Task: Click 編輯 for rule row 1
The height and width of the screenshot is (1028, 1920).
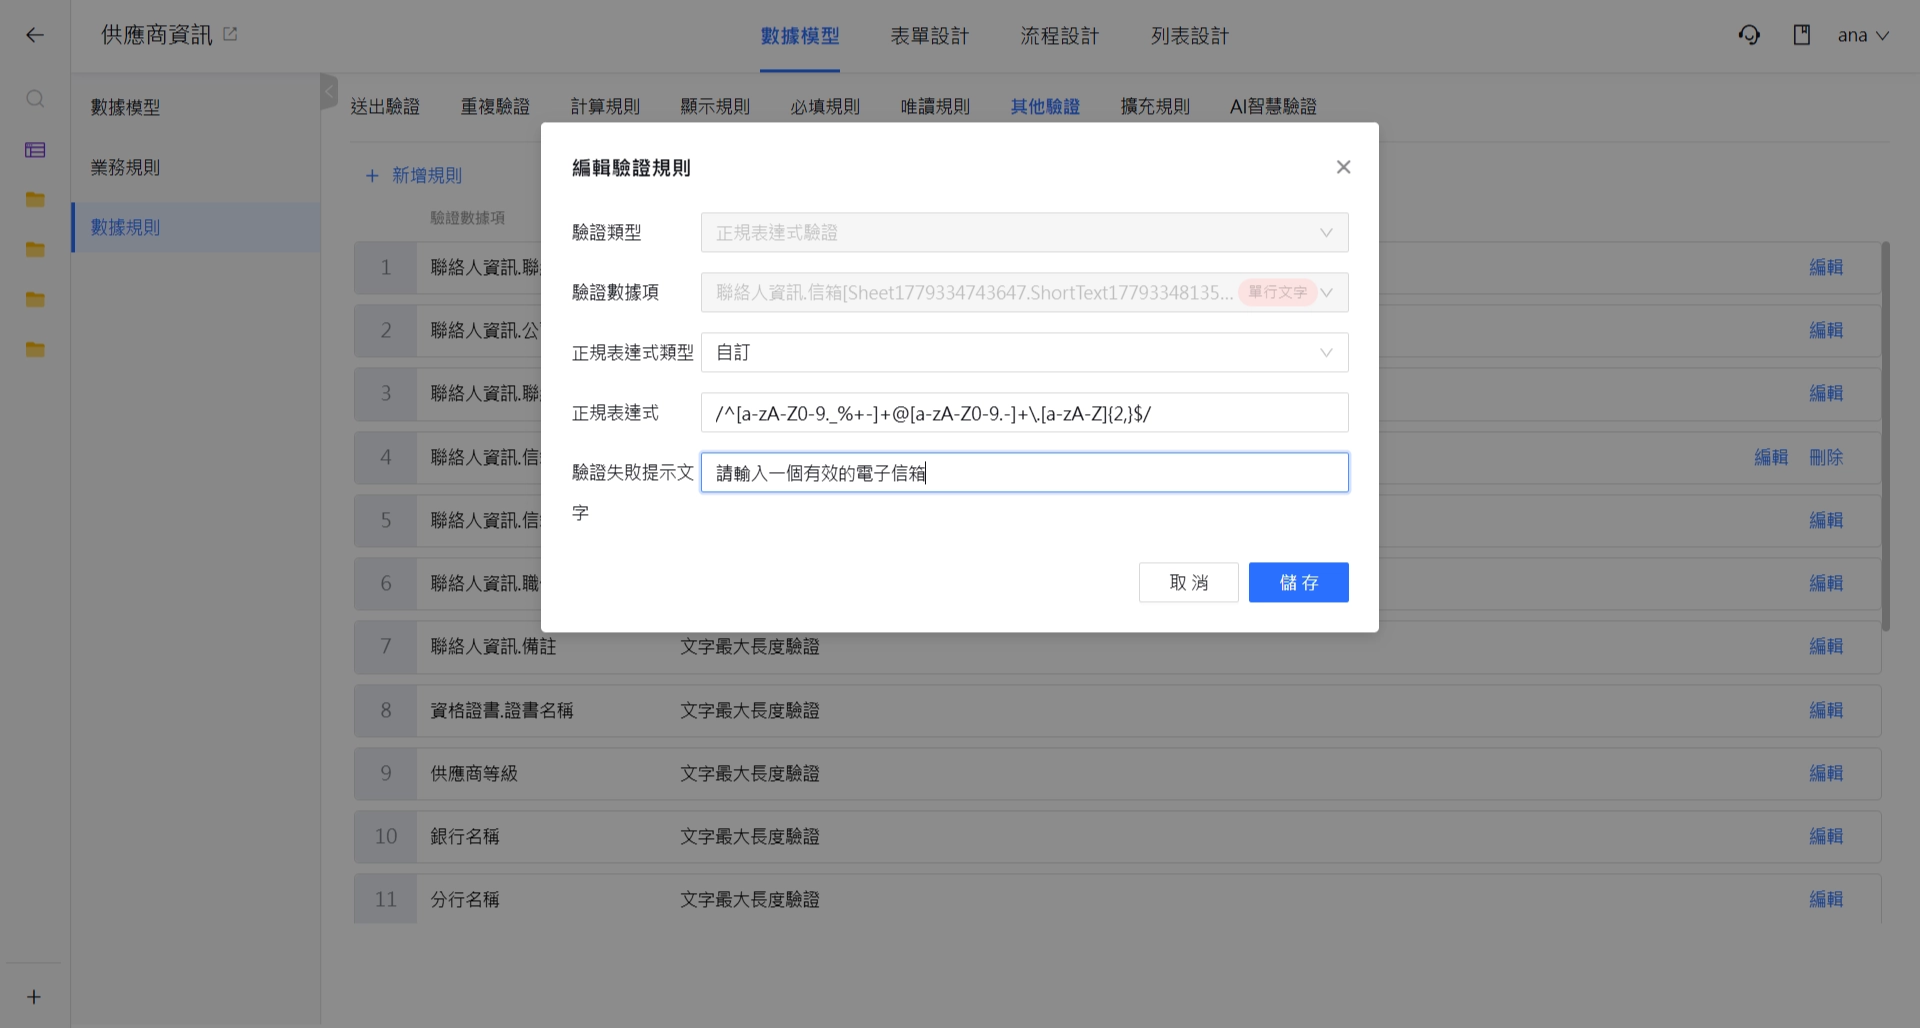Action: (1826, 267)
